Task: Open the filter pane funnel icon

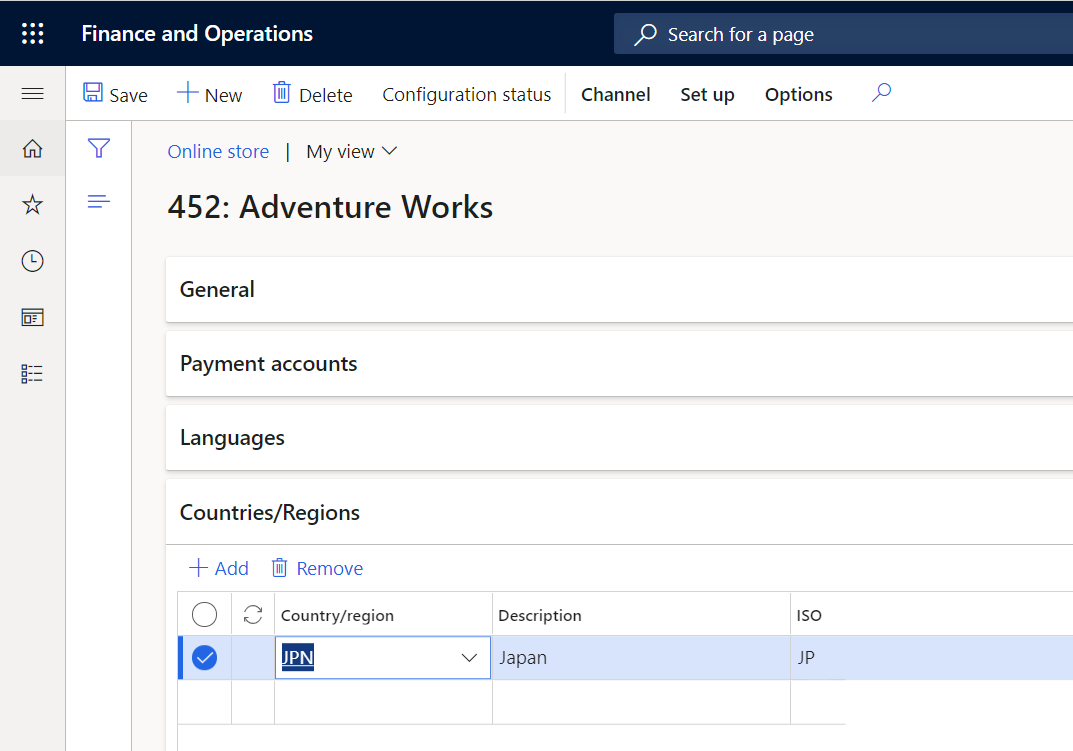Action: 98,147
